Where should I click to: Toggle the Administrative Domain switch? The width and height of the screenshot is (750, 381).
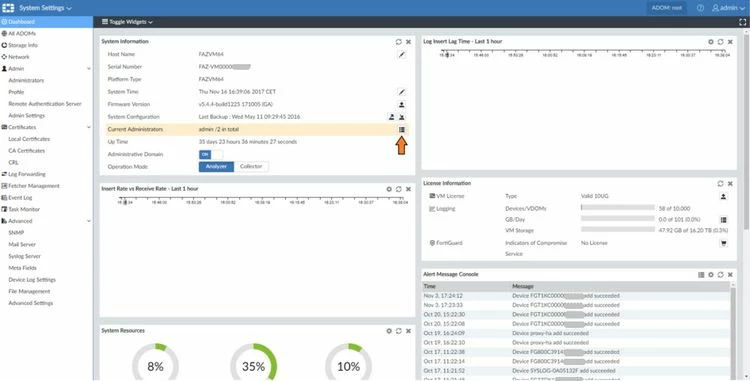(210, 154)
